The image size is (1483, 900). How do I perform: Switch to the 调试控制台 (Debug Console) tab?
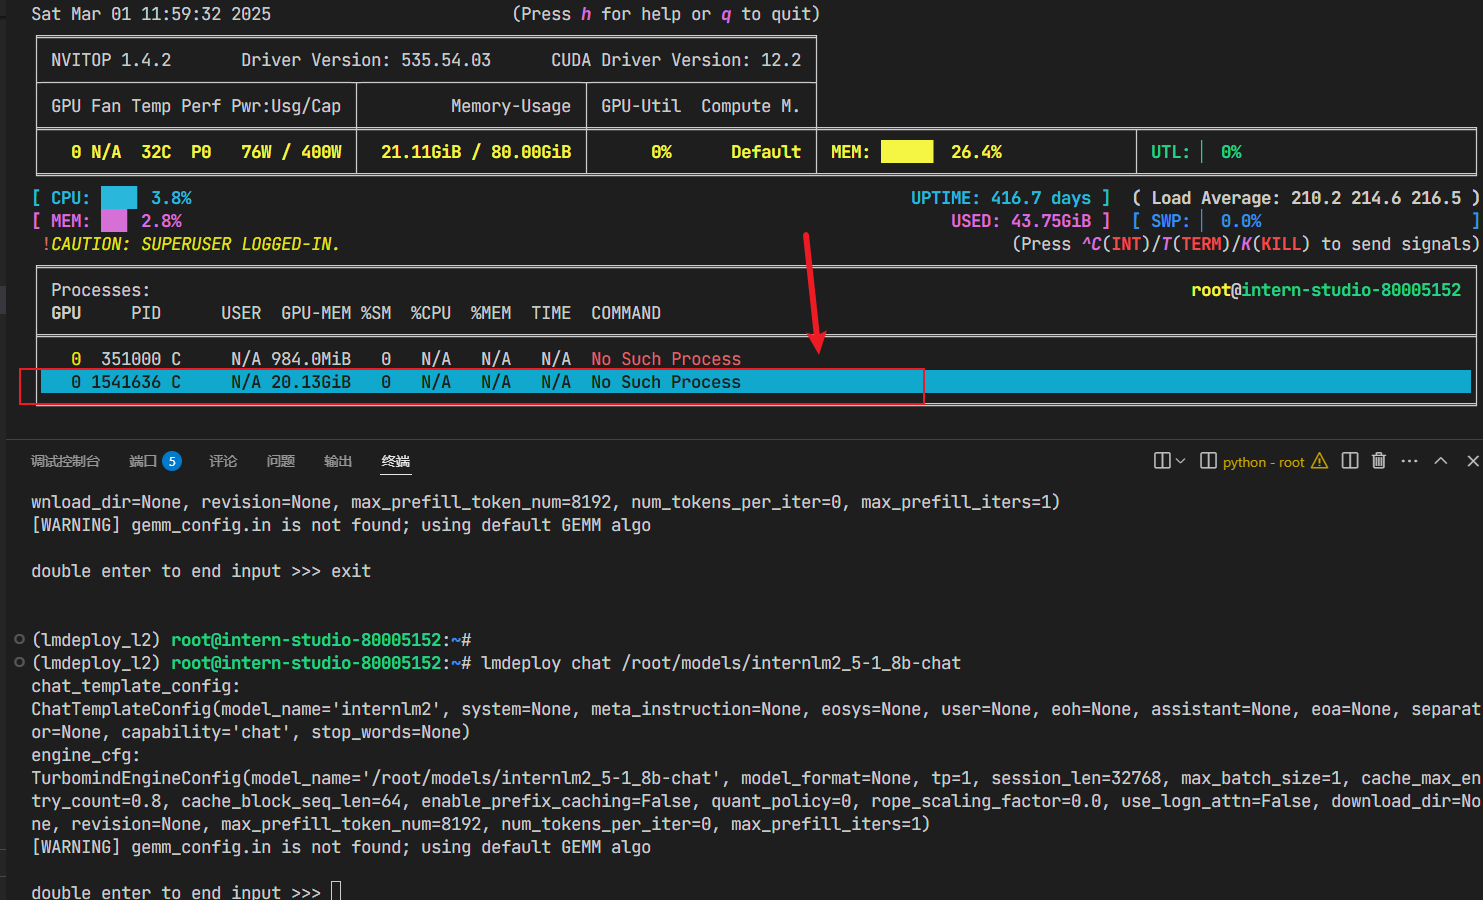(x=66, y=461)
